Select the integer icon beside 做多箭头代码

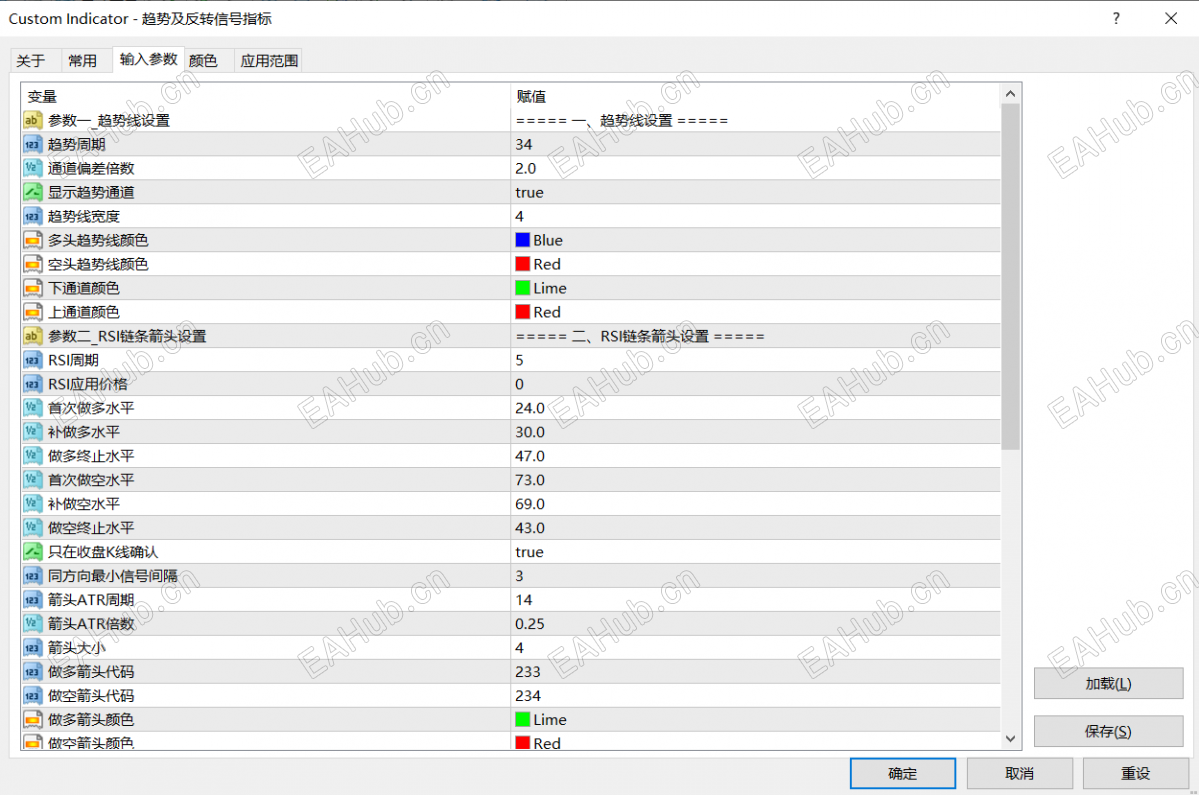32,671
